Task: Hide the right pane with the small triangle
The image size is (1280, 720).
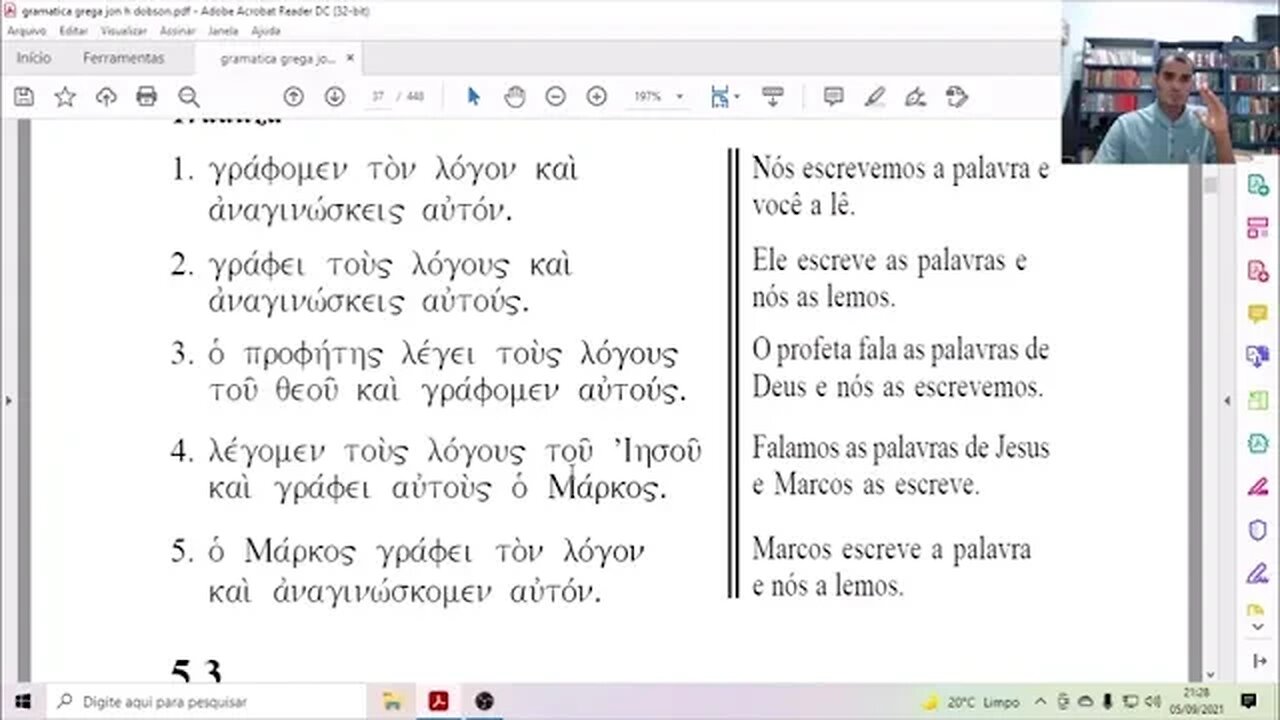Action: [x=1228, y=400]
